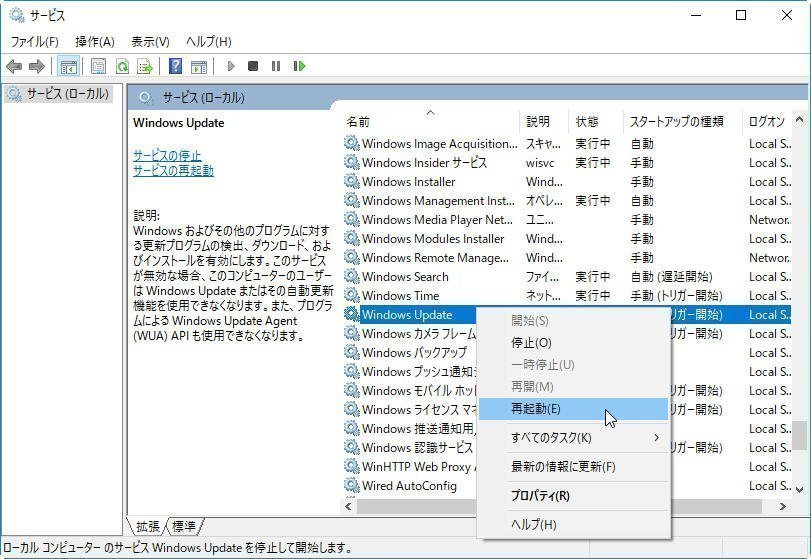Choose 最新の情報に更新(F) in the context menu
The image size is (811, 559).
(x=573, y=467)
